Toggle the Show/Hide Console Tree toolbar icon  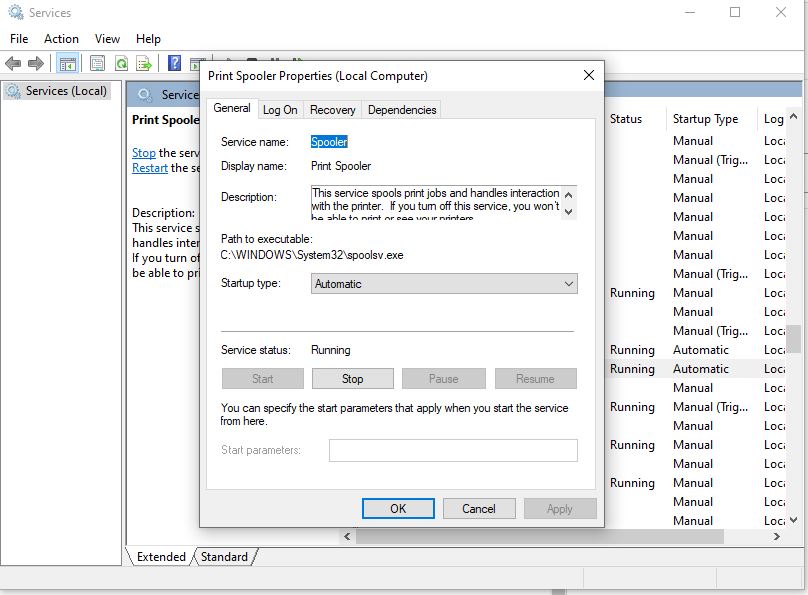pos(68,64)
